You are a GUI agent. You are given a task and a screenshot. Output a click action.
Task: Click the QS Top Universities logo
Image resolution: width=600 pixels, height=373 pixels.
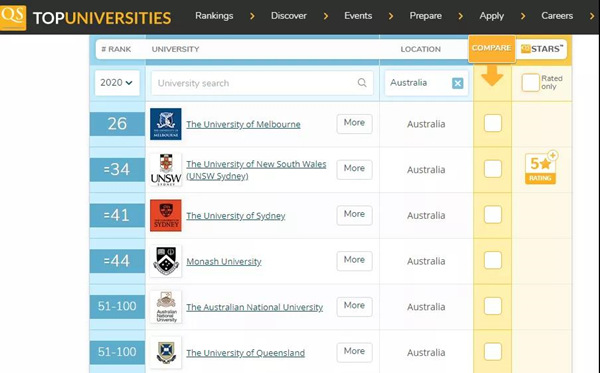pos(86,17)
